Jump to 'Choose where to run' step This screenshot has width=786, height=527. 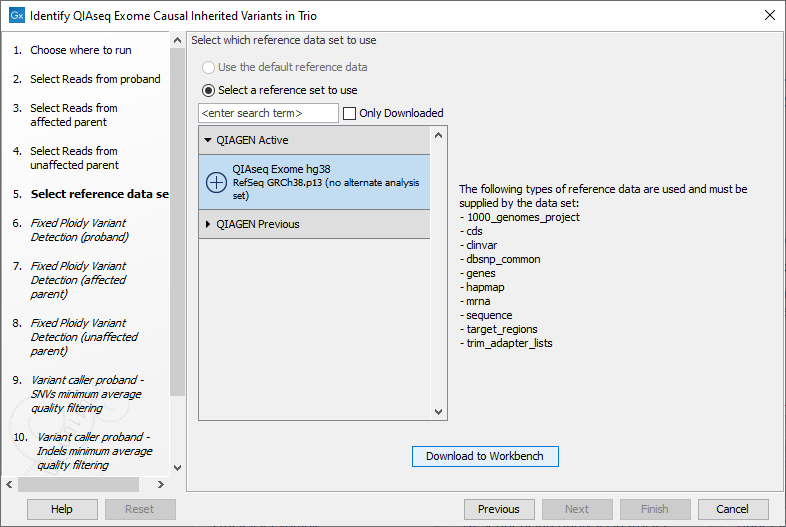point(80,50)
